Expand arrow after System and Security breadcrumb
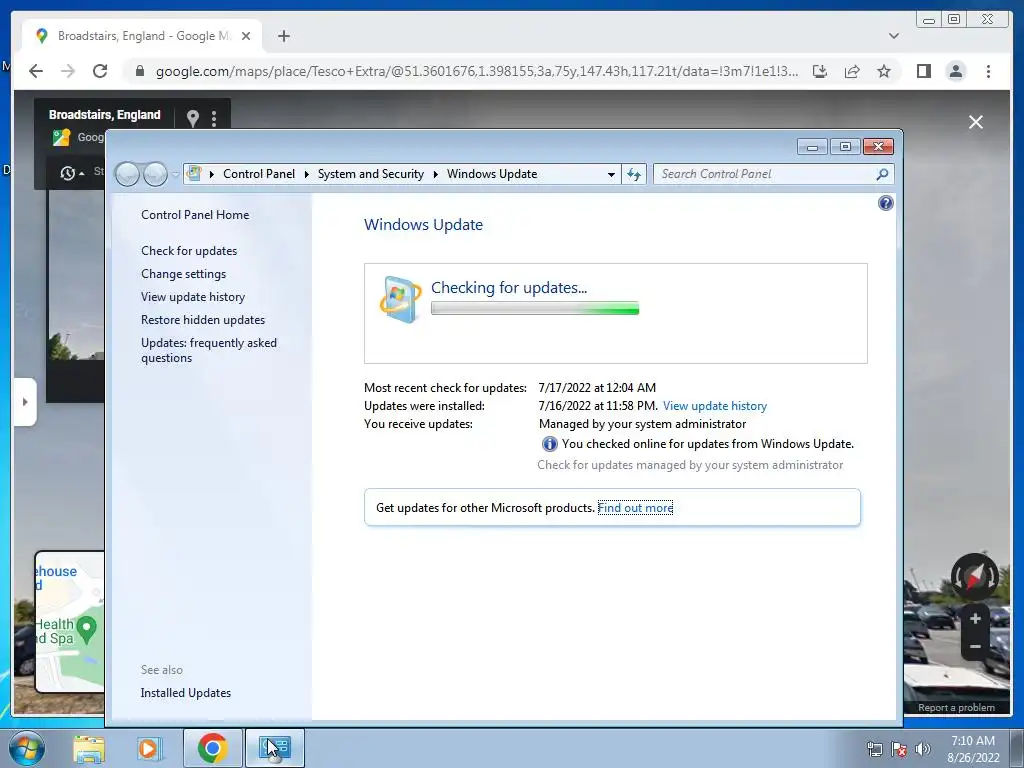 coord(436,174)
